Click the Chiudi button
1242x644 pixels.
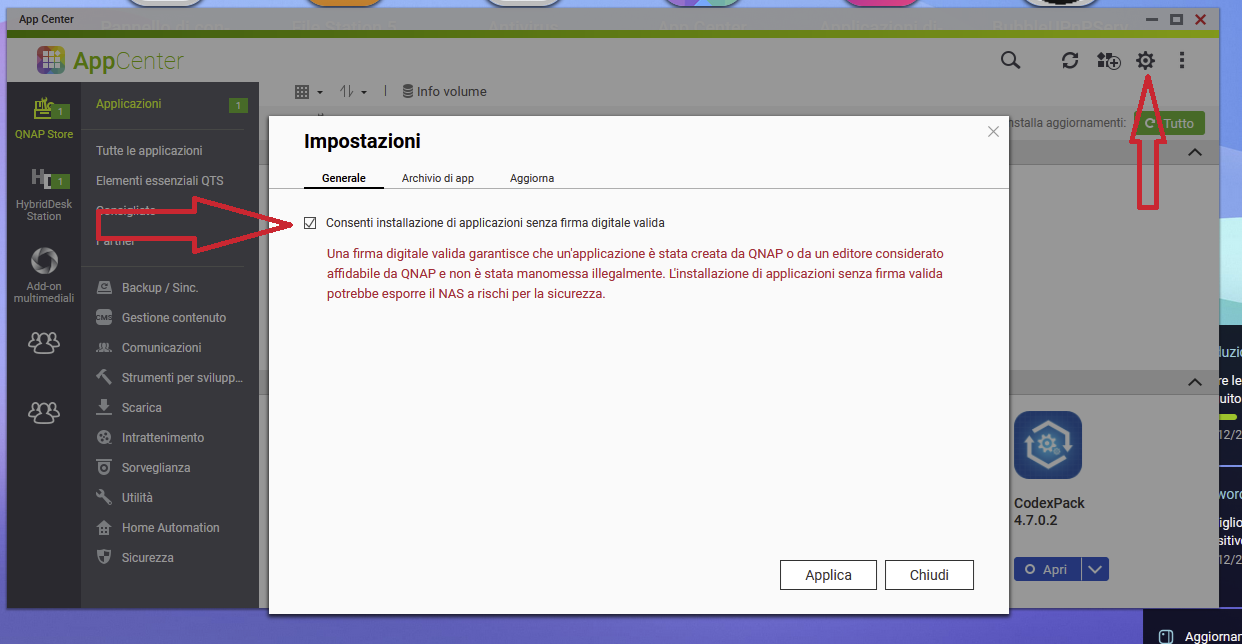click(929, 575)
